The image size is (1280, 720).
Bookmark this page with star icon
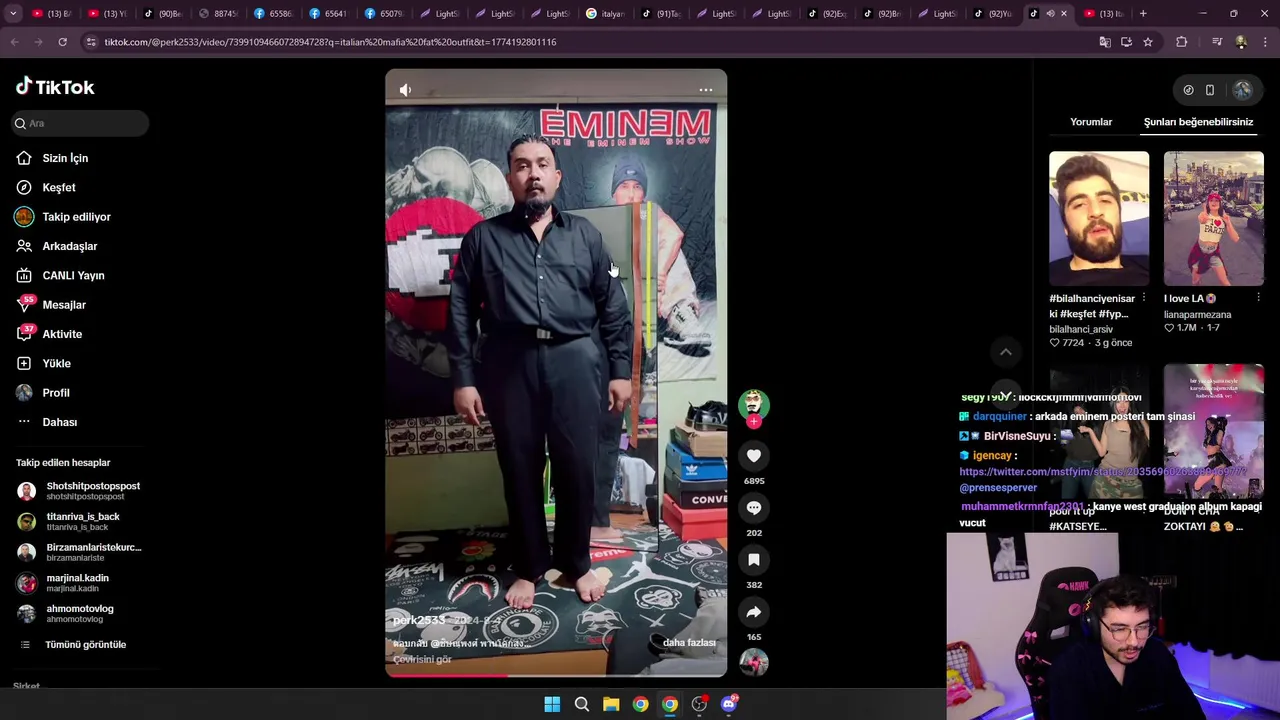coord(1148,42)
